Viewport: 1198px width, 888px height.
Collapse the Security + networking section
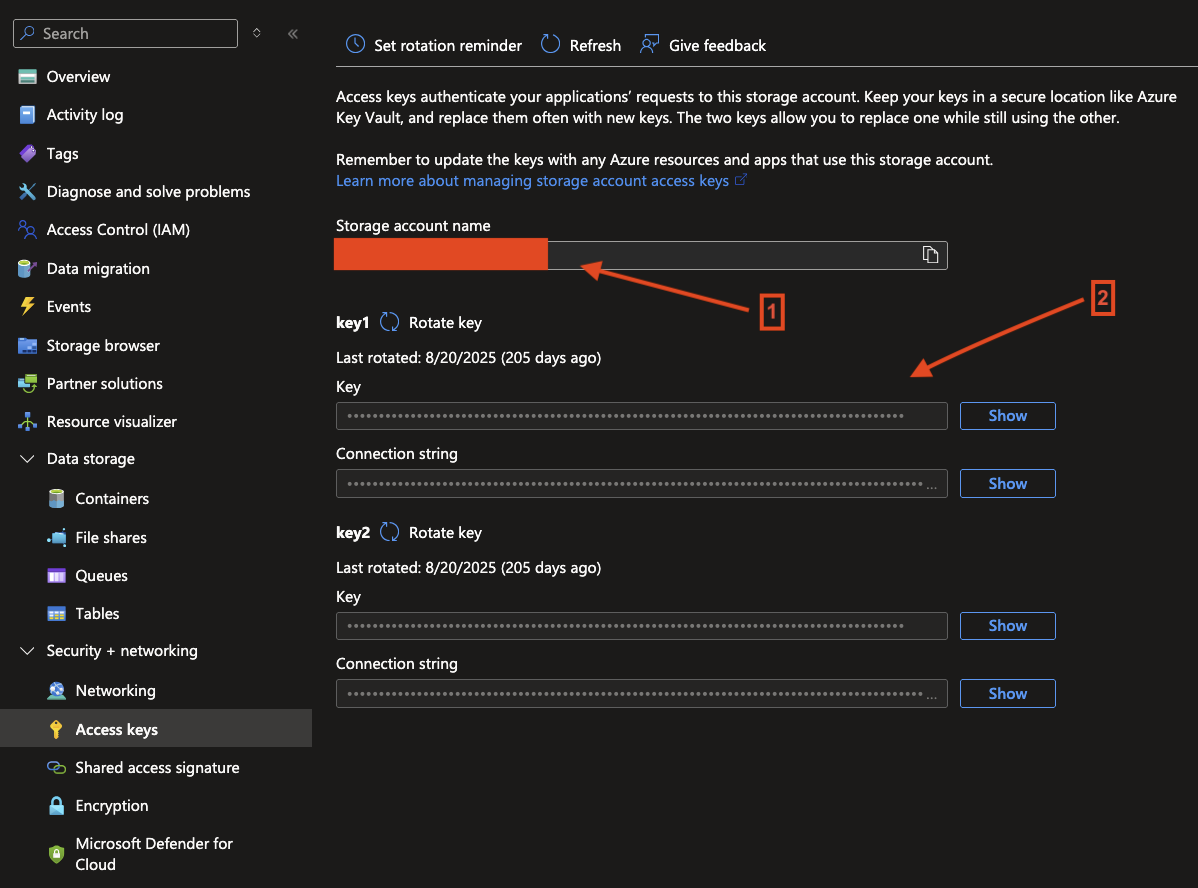[27, 651]
